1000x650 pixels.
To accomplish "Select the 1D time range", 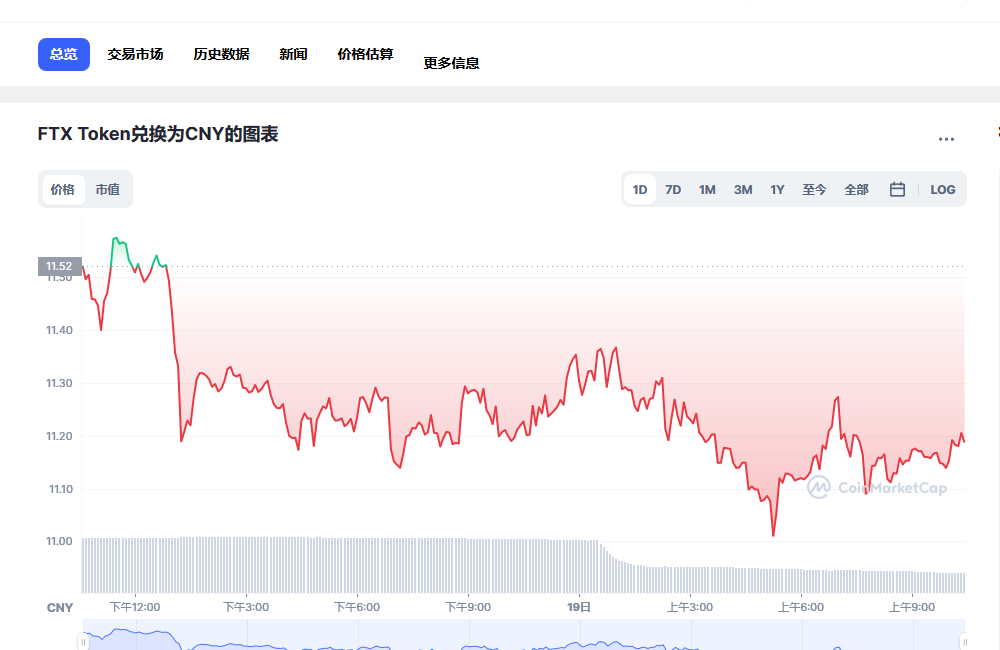I will (640, 189).
